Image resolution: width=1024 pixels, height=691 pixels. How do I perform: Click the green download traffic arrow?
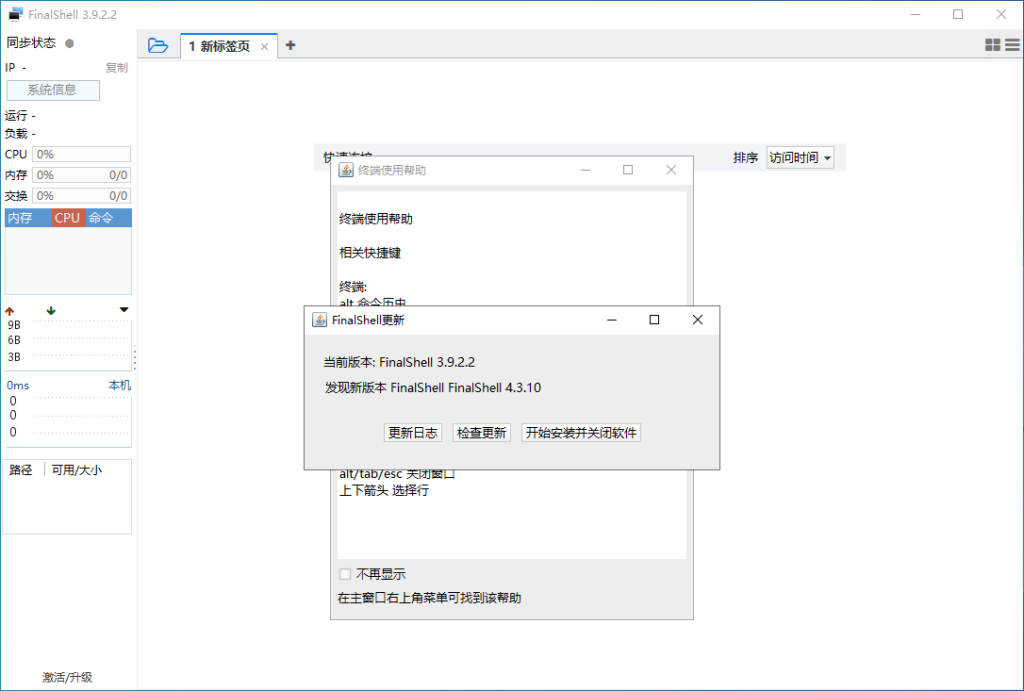(50, 310)
